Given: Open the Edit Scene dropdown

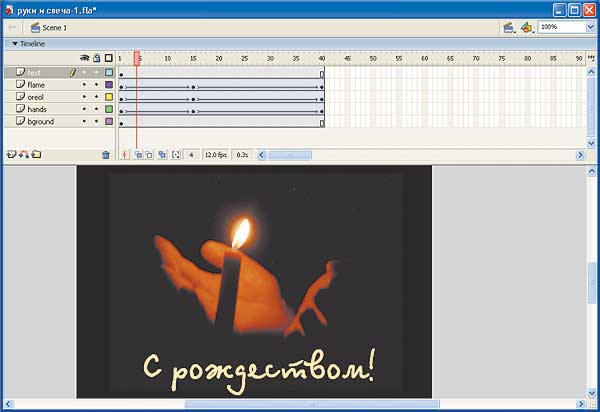Looking at the screenshot, I should tap(510, 27).
